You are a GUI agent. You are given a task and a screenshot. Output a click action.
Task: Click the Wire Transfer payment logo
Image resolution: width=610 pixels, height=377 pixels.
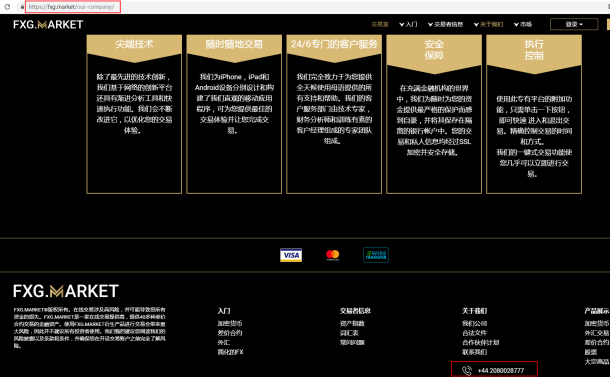pyautogui.click(x=376, y=255)
